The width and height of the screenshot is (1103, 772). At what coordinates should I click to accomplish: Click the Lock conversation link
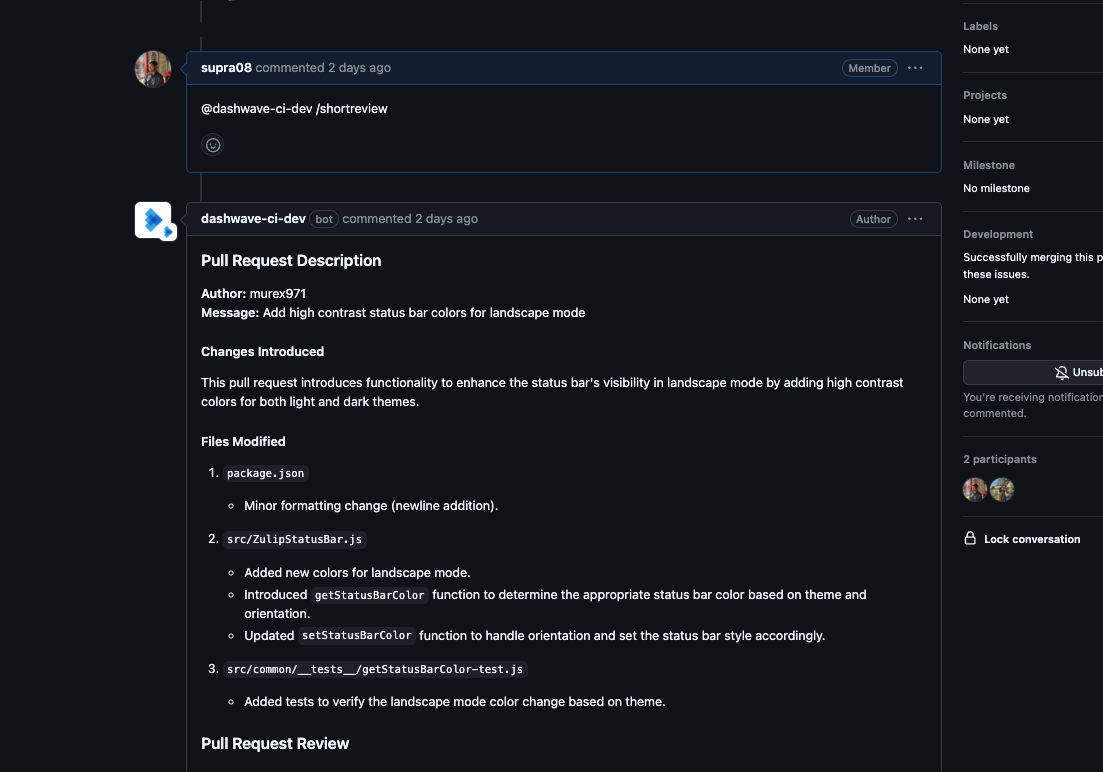point(1031,539)
